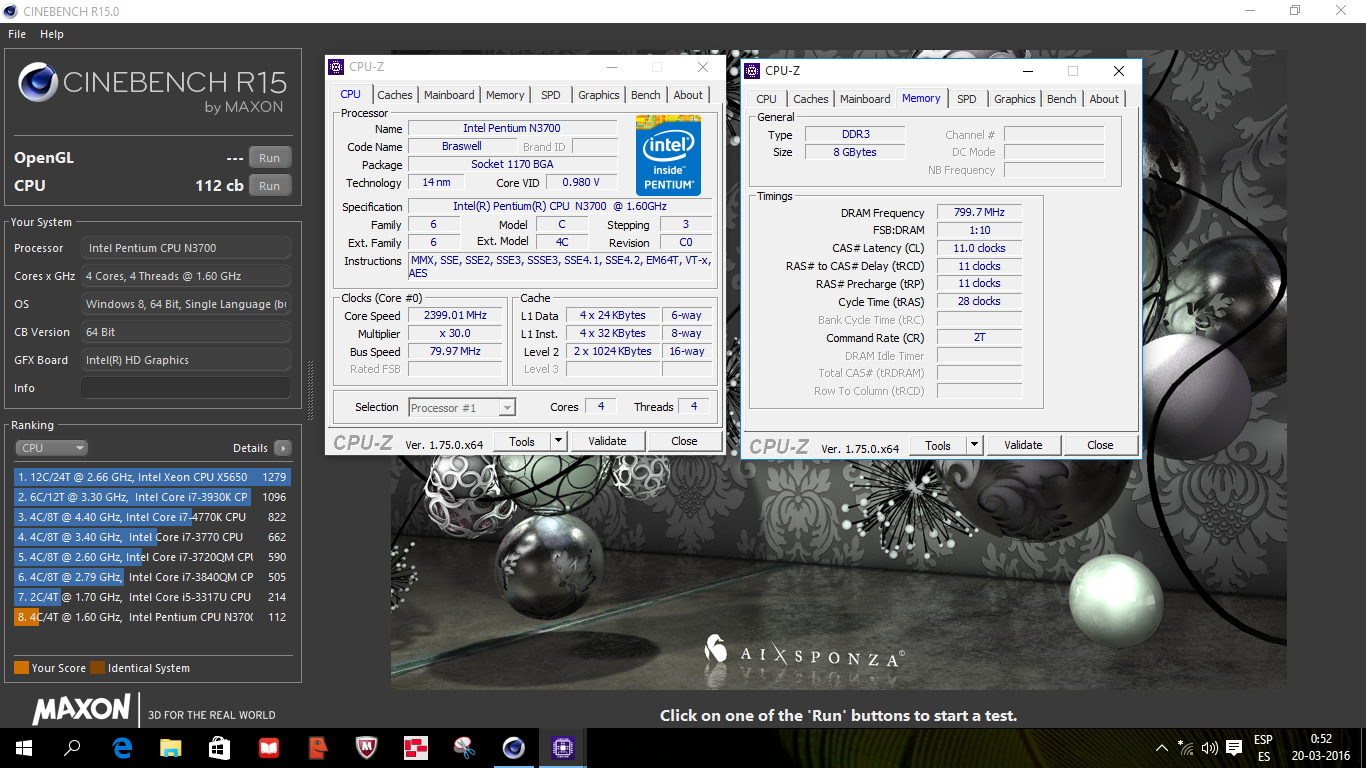The image size is (1366, 768).
Task: Select i7-3770 ranking row
Action: 152,537
